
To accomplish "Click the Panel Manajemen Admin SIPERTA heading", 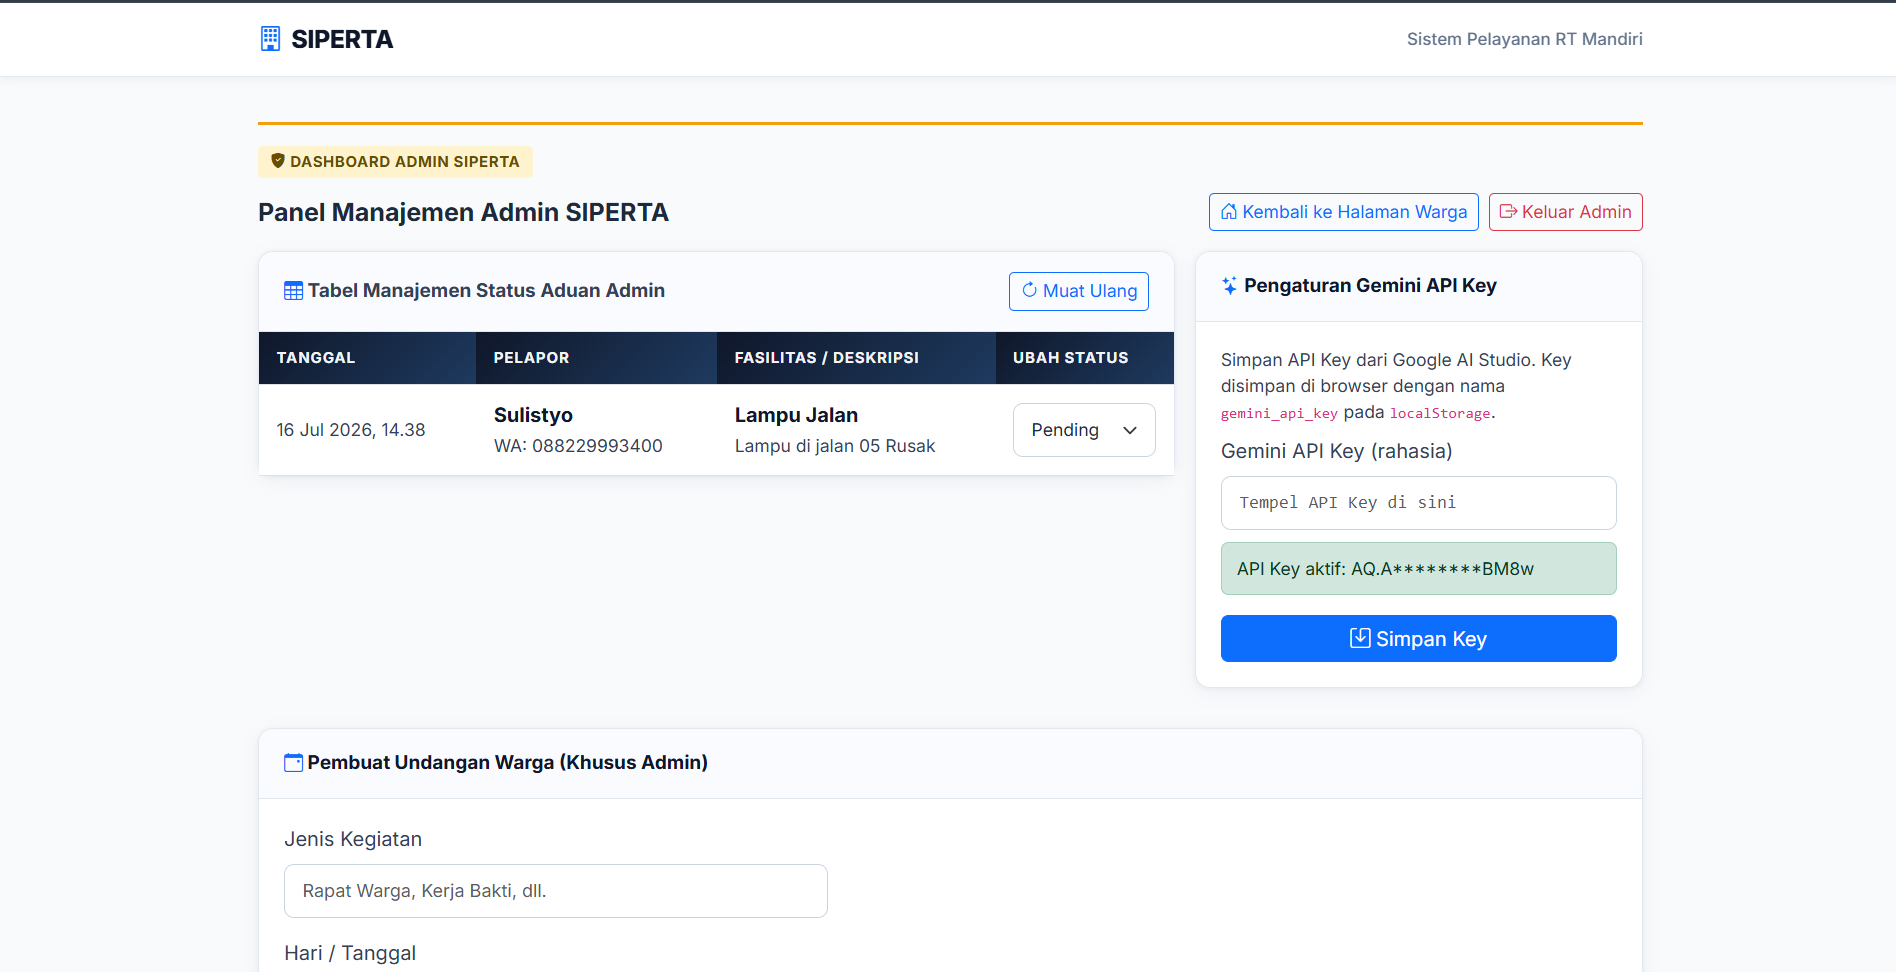I will point(463,212).
